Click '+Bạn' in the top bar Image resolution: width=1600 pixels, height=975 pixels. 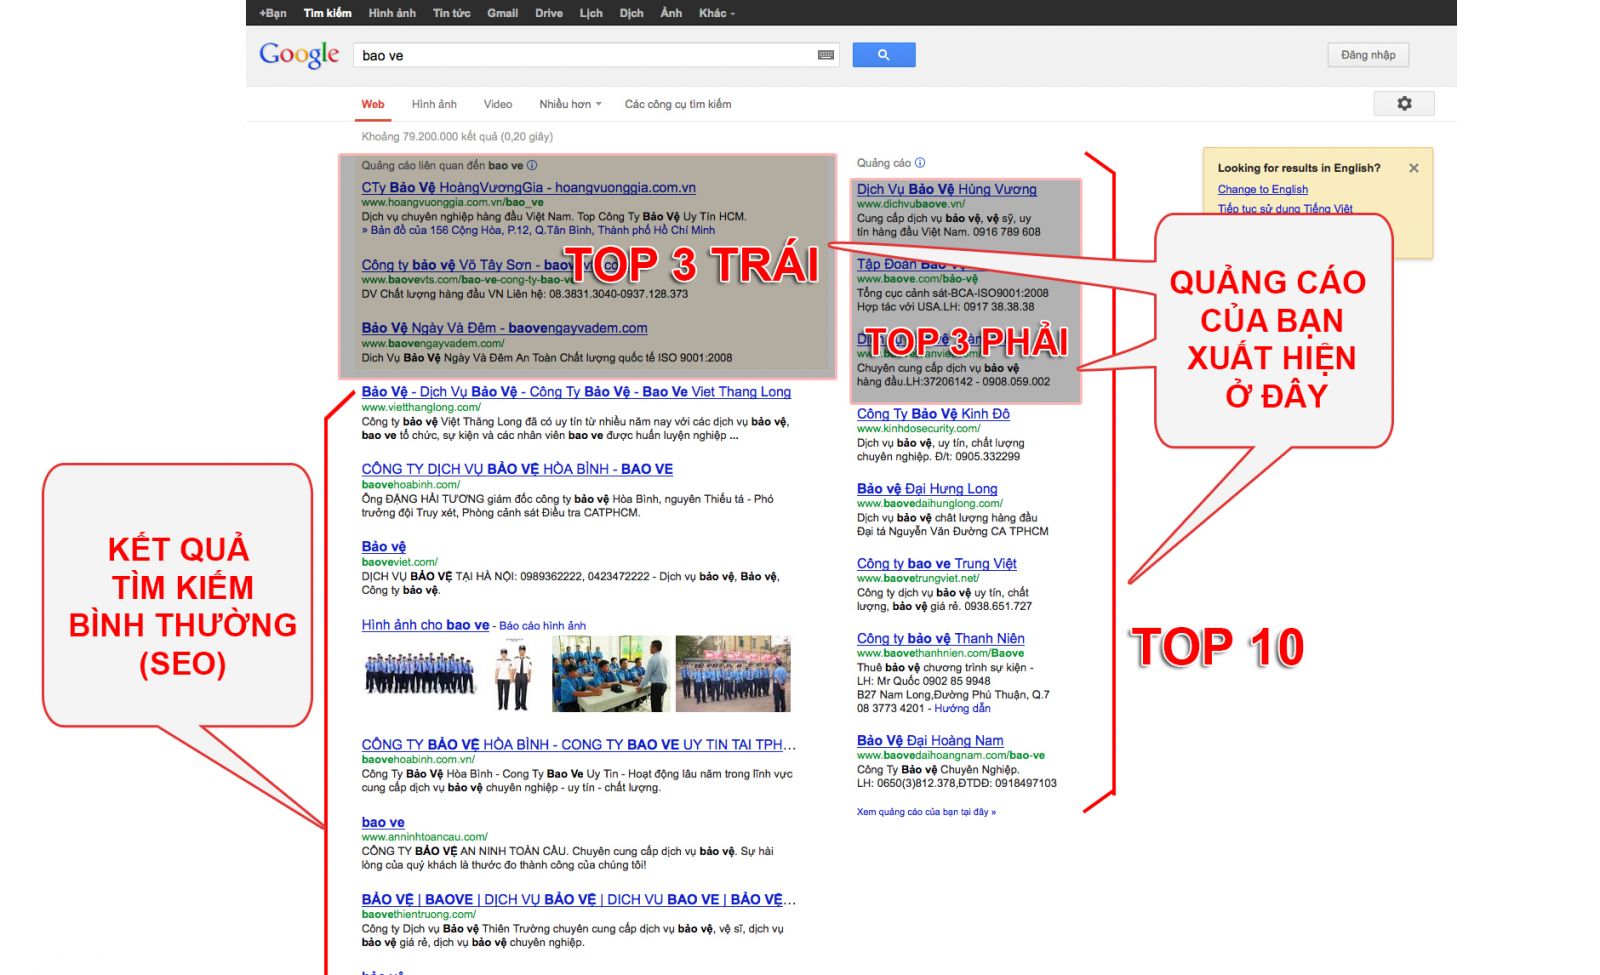[x=272, y=13]
